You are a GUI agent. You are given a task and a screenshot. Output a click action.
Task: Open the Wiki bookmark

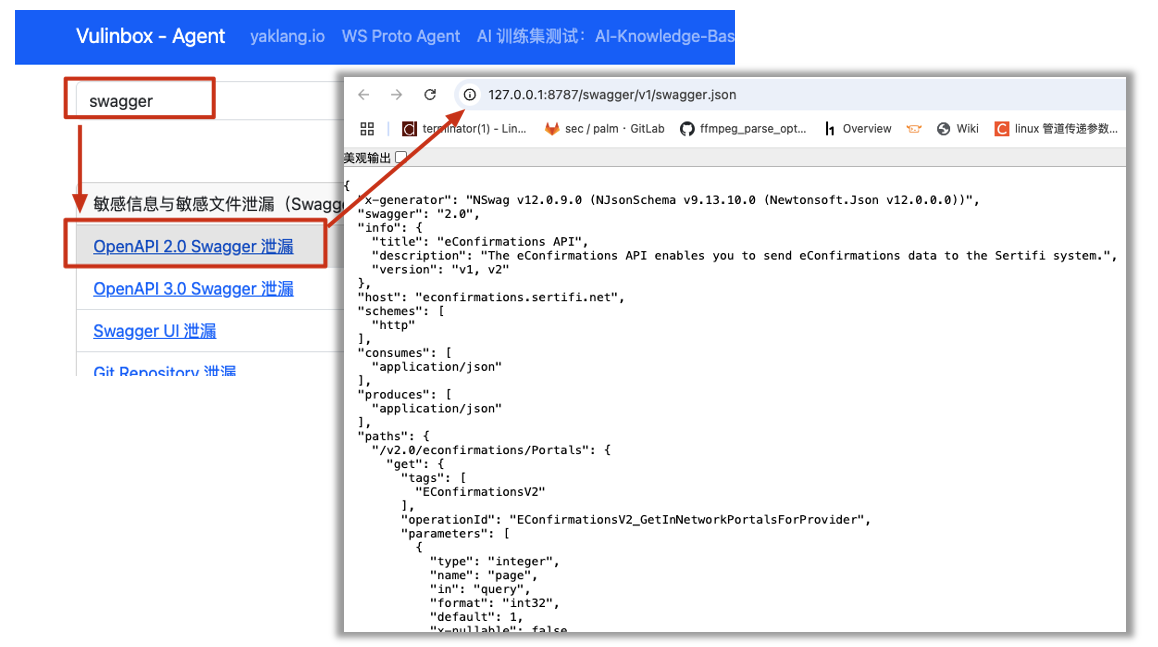pyautogui.click(x=958, y=129)
